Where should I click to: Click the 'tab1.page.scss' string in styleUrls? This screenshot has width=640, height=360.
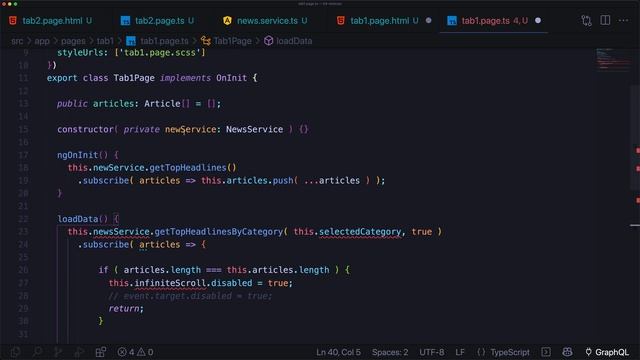160,53
